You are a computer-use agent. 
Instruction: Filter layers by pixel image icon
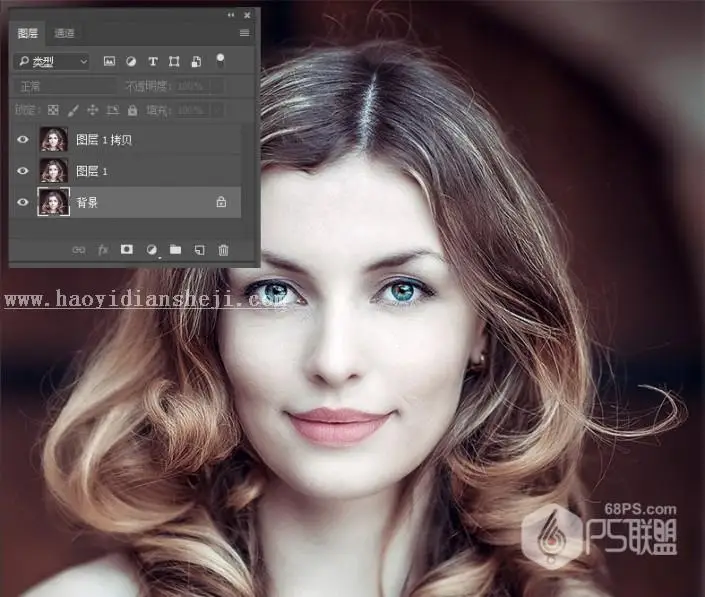click(109, 62)
